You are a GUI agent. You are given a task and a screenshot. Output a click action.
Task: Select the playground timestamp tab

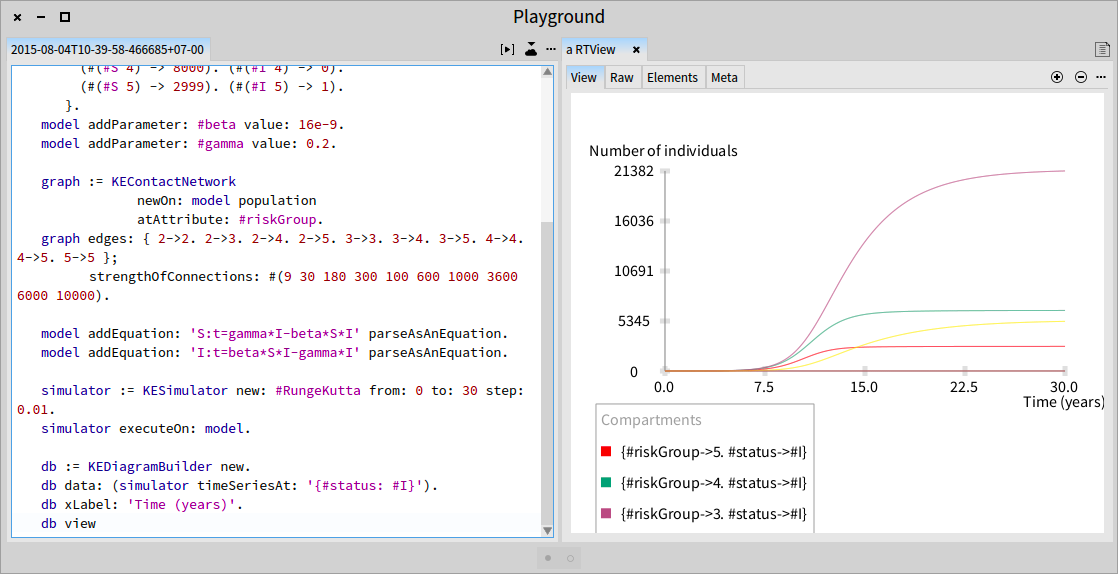click(x=108, y=50)
